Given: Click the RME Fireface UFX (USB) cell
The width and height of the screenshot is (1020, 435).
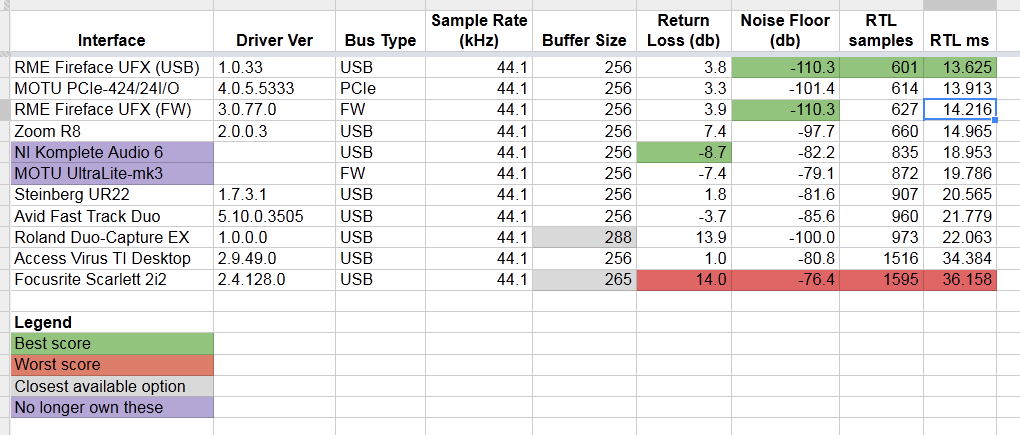Looking at the screenshot, I should click(112, 68).
